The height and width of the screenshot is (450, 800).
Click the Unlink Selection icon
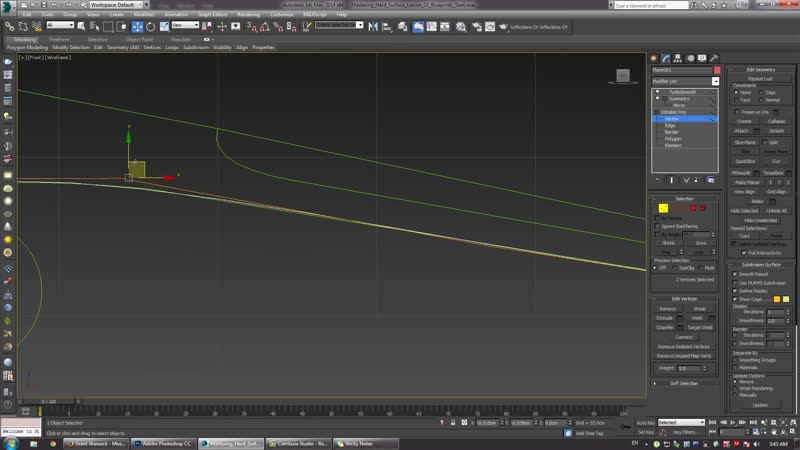[23, 27]
